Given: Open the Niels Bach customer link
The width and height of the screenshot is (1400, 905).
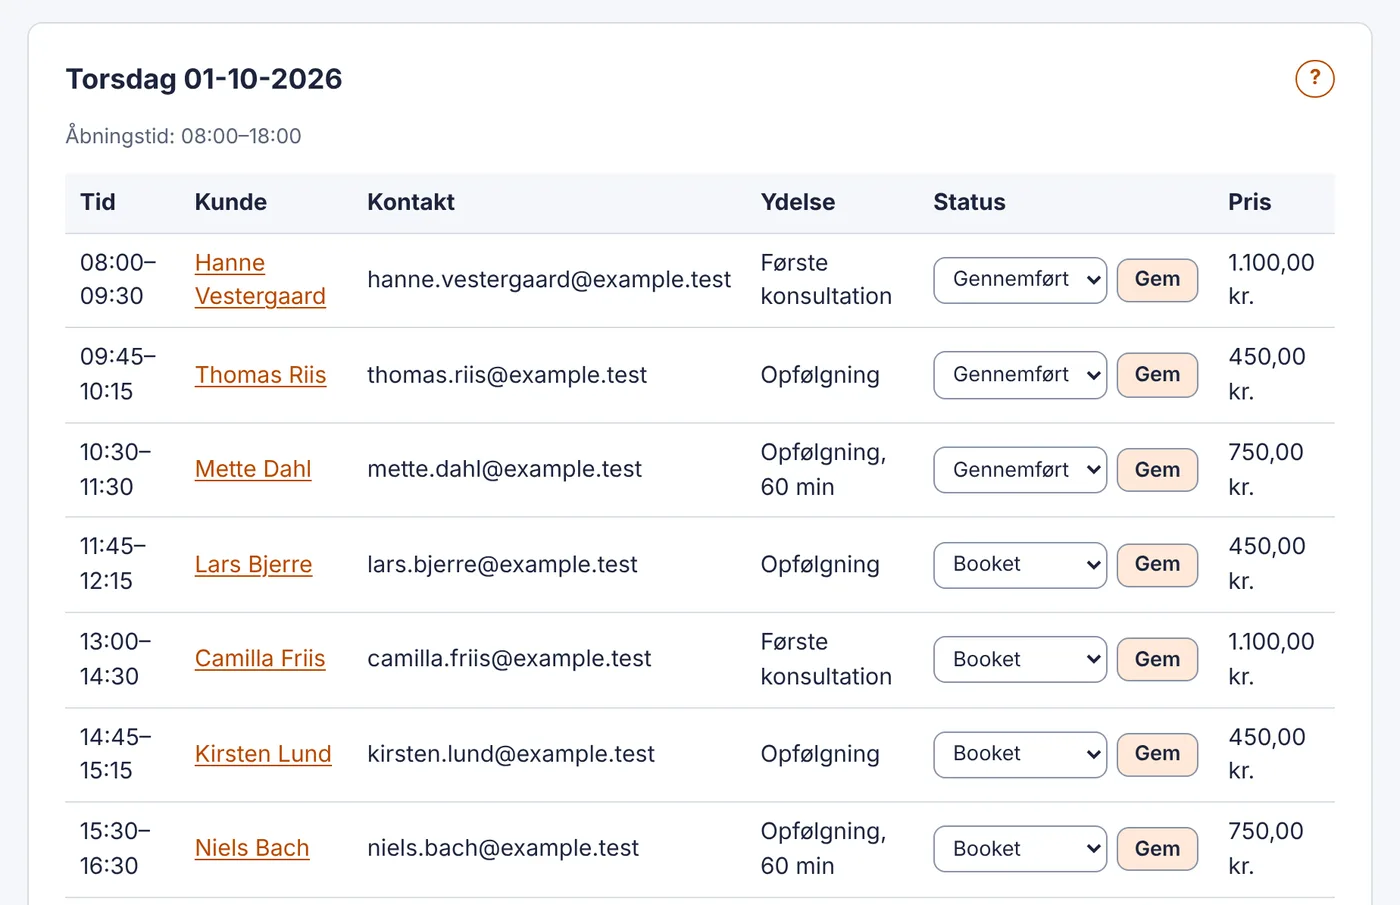Looking at the screenshot, I should click(252, 848).
